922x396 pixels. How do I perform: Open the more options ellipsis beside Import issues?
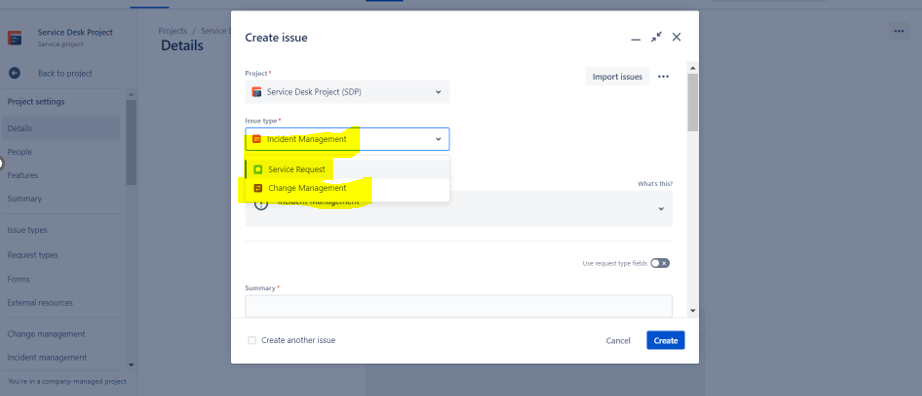click(x=663, y=76)
